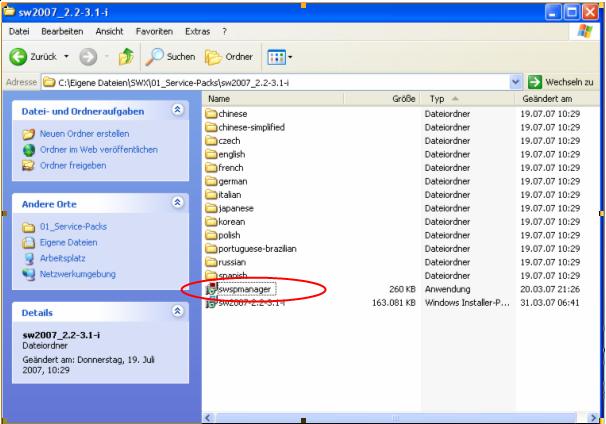
Task: Sort by the Typ column header
Action: click(467, 99)
